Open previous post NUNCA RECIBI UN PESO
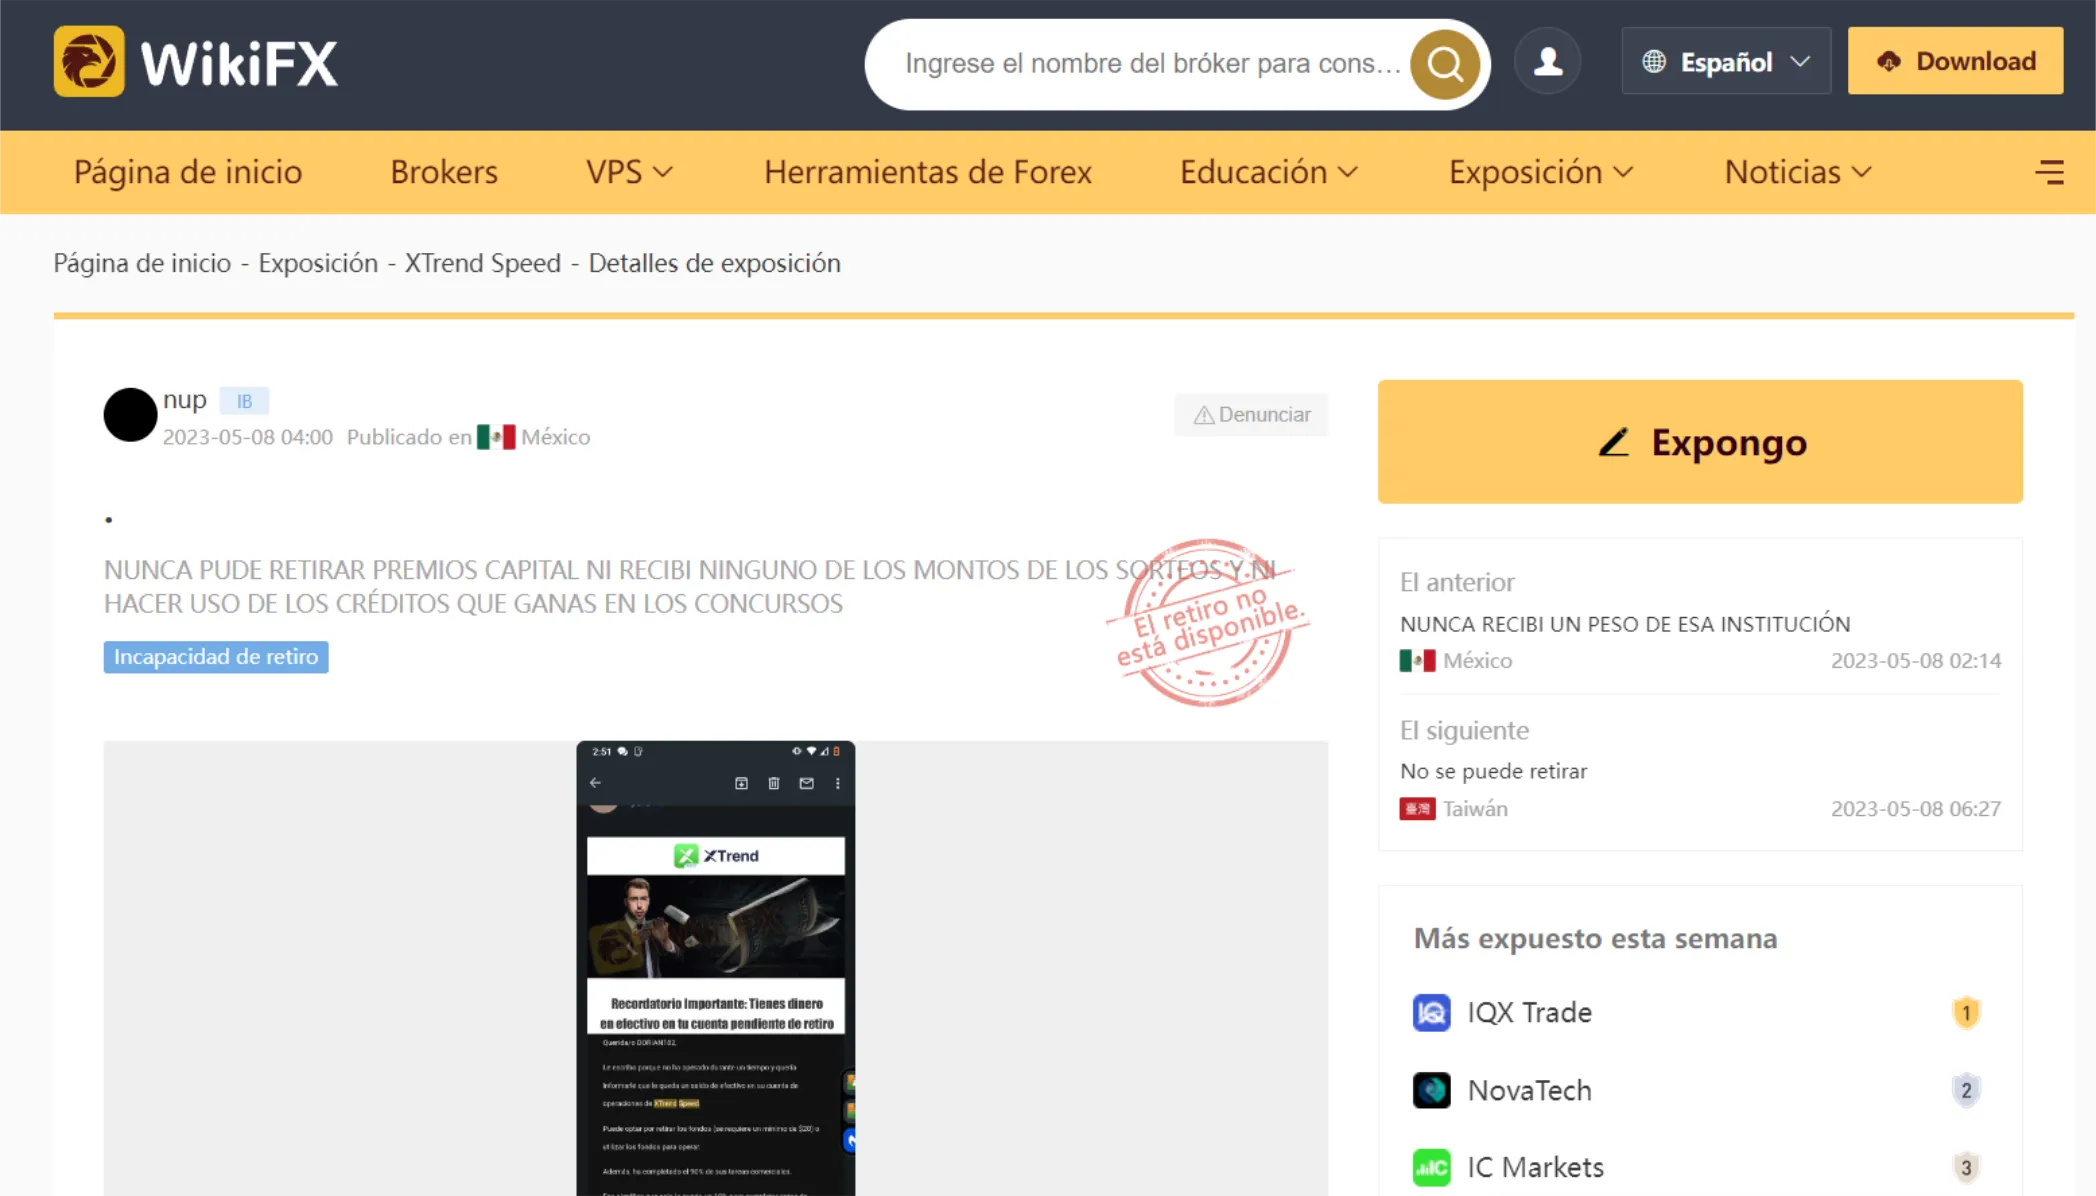 (x=1625, y=624)
